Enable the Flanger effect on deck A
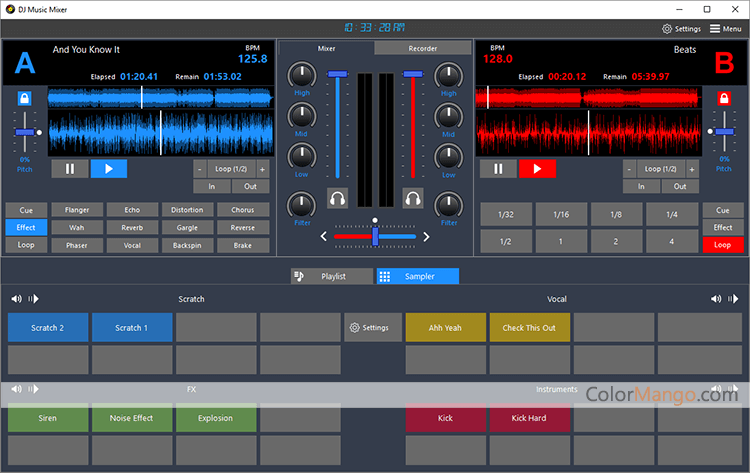 [x=77, y=210]
